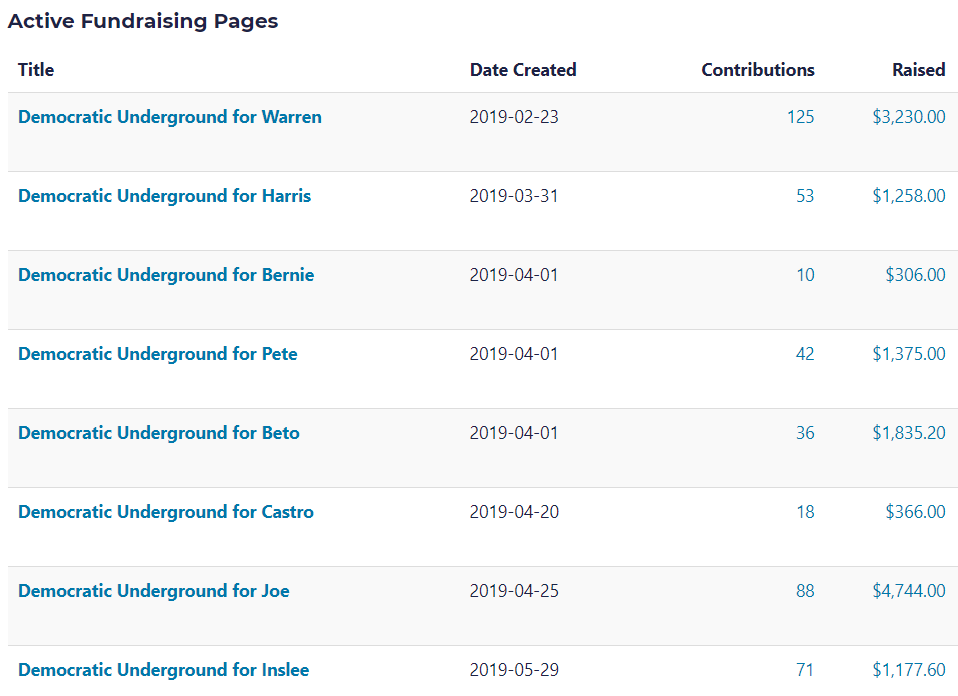Image resolution: width=958 pixels, height=696 pixels.
Task: Click the 2019-04-20 date for Castro
Action: pyautogui.click(x=514, y=512)
